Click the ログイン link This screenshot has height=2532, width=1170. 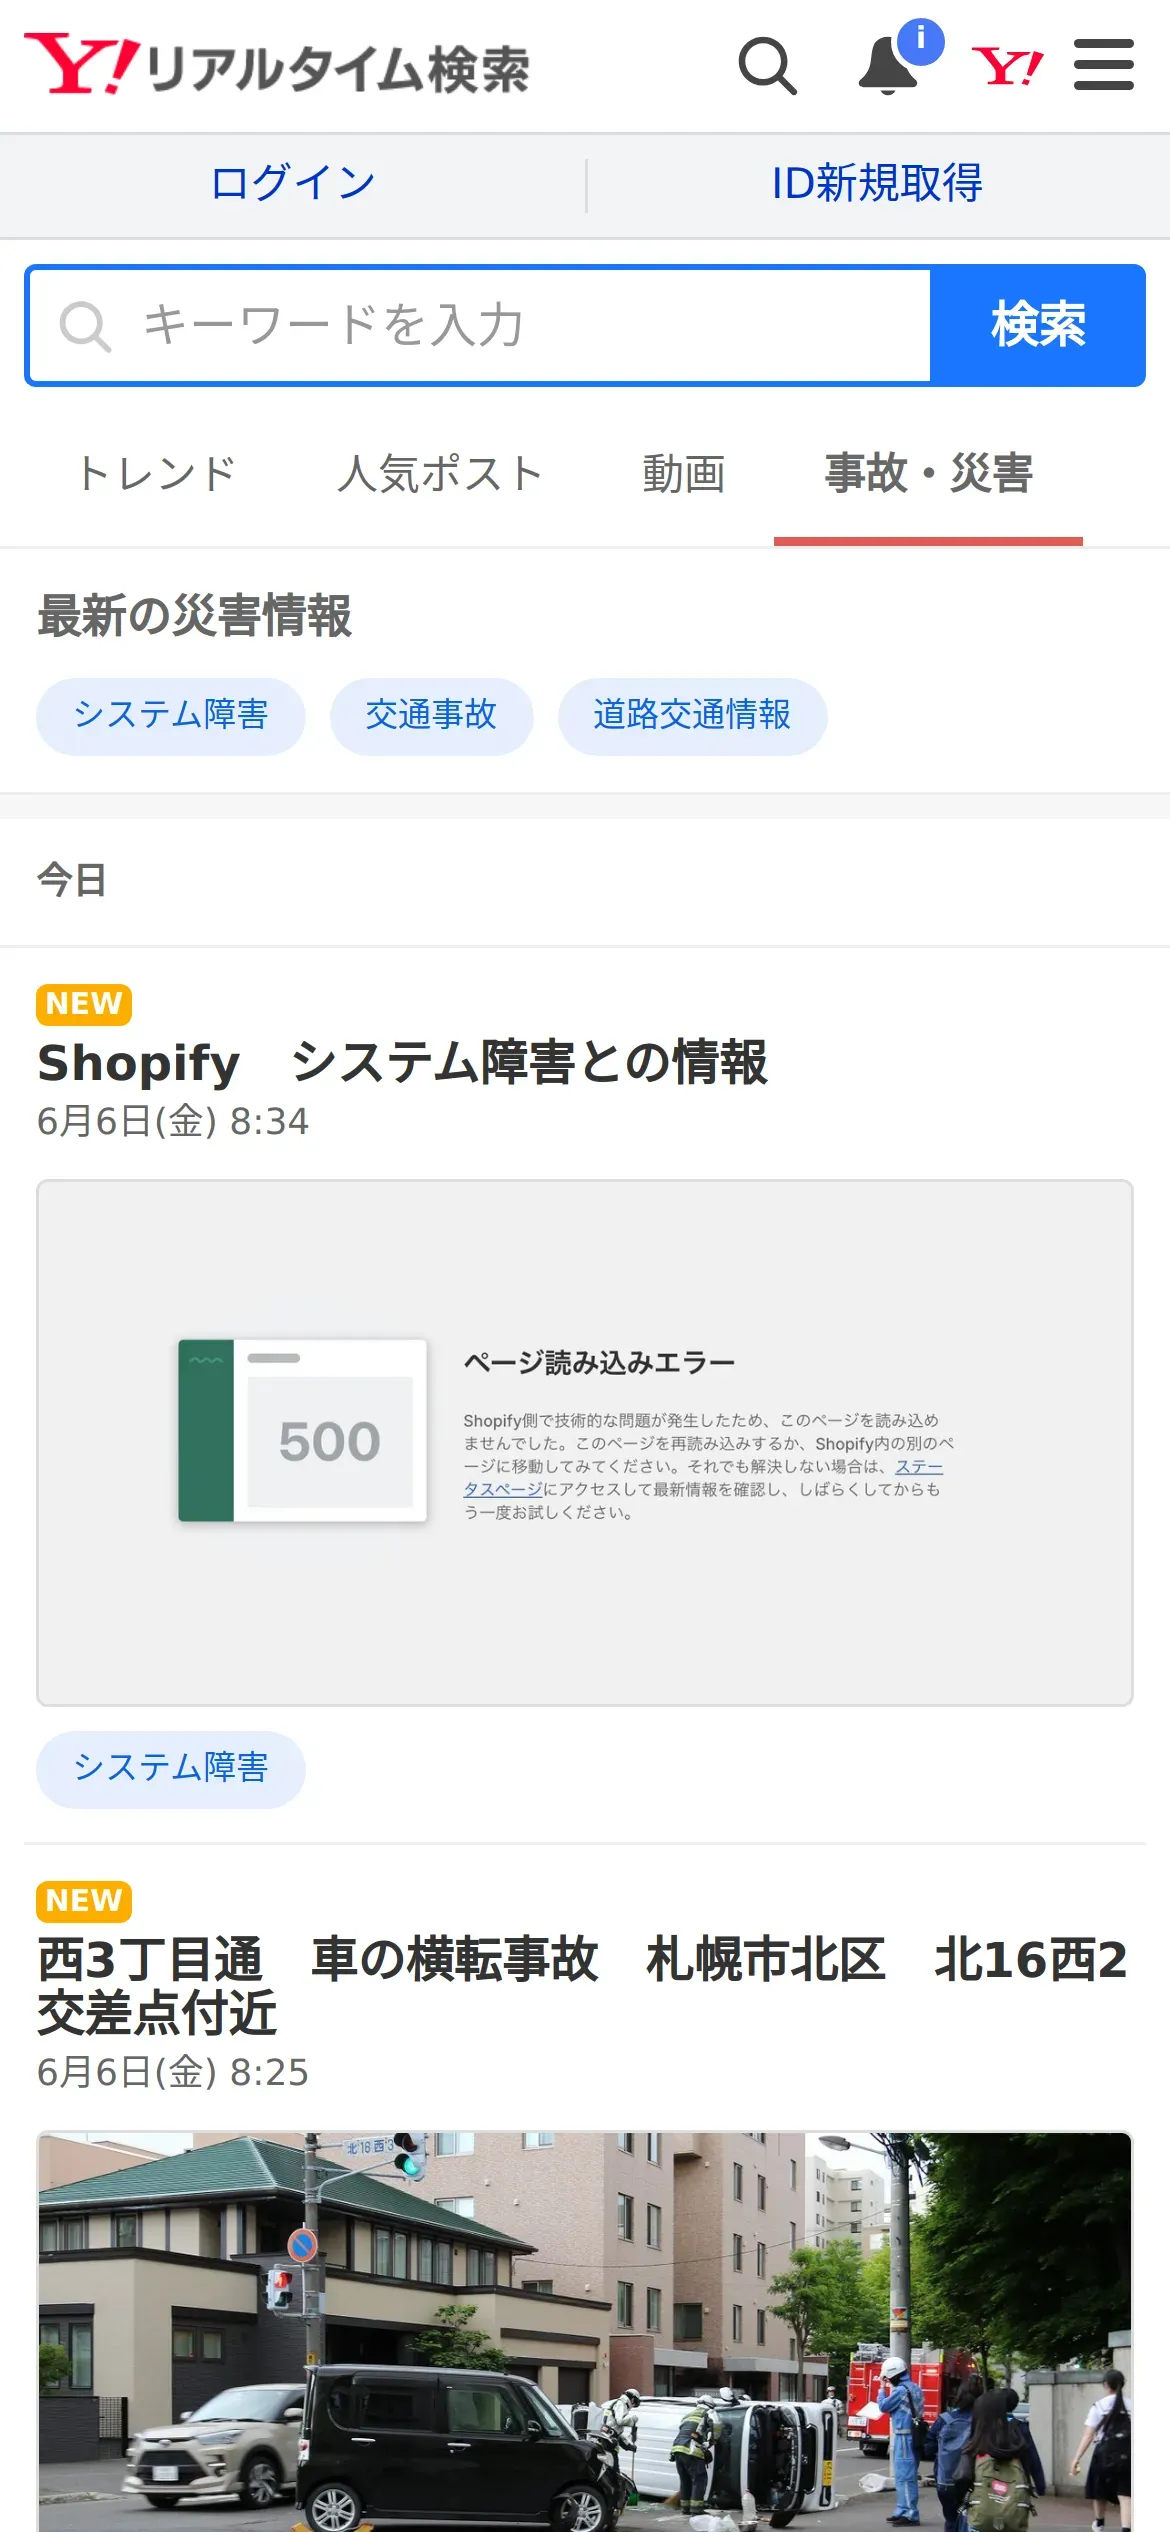point(292,184)
